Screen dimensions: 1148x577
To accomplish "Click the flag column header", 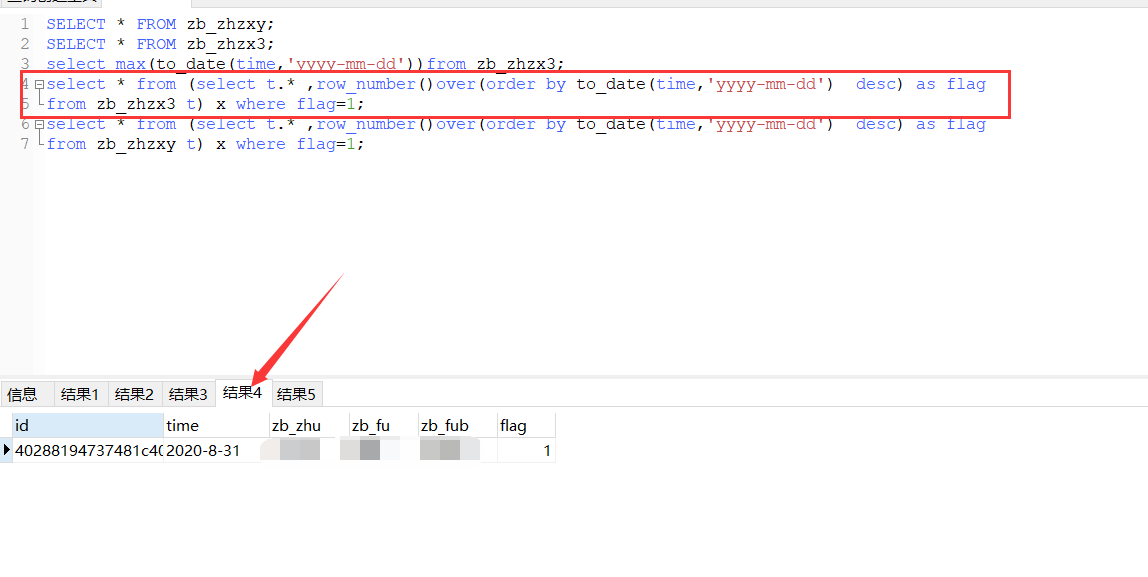I will click(526, 425).
